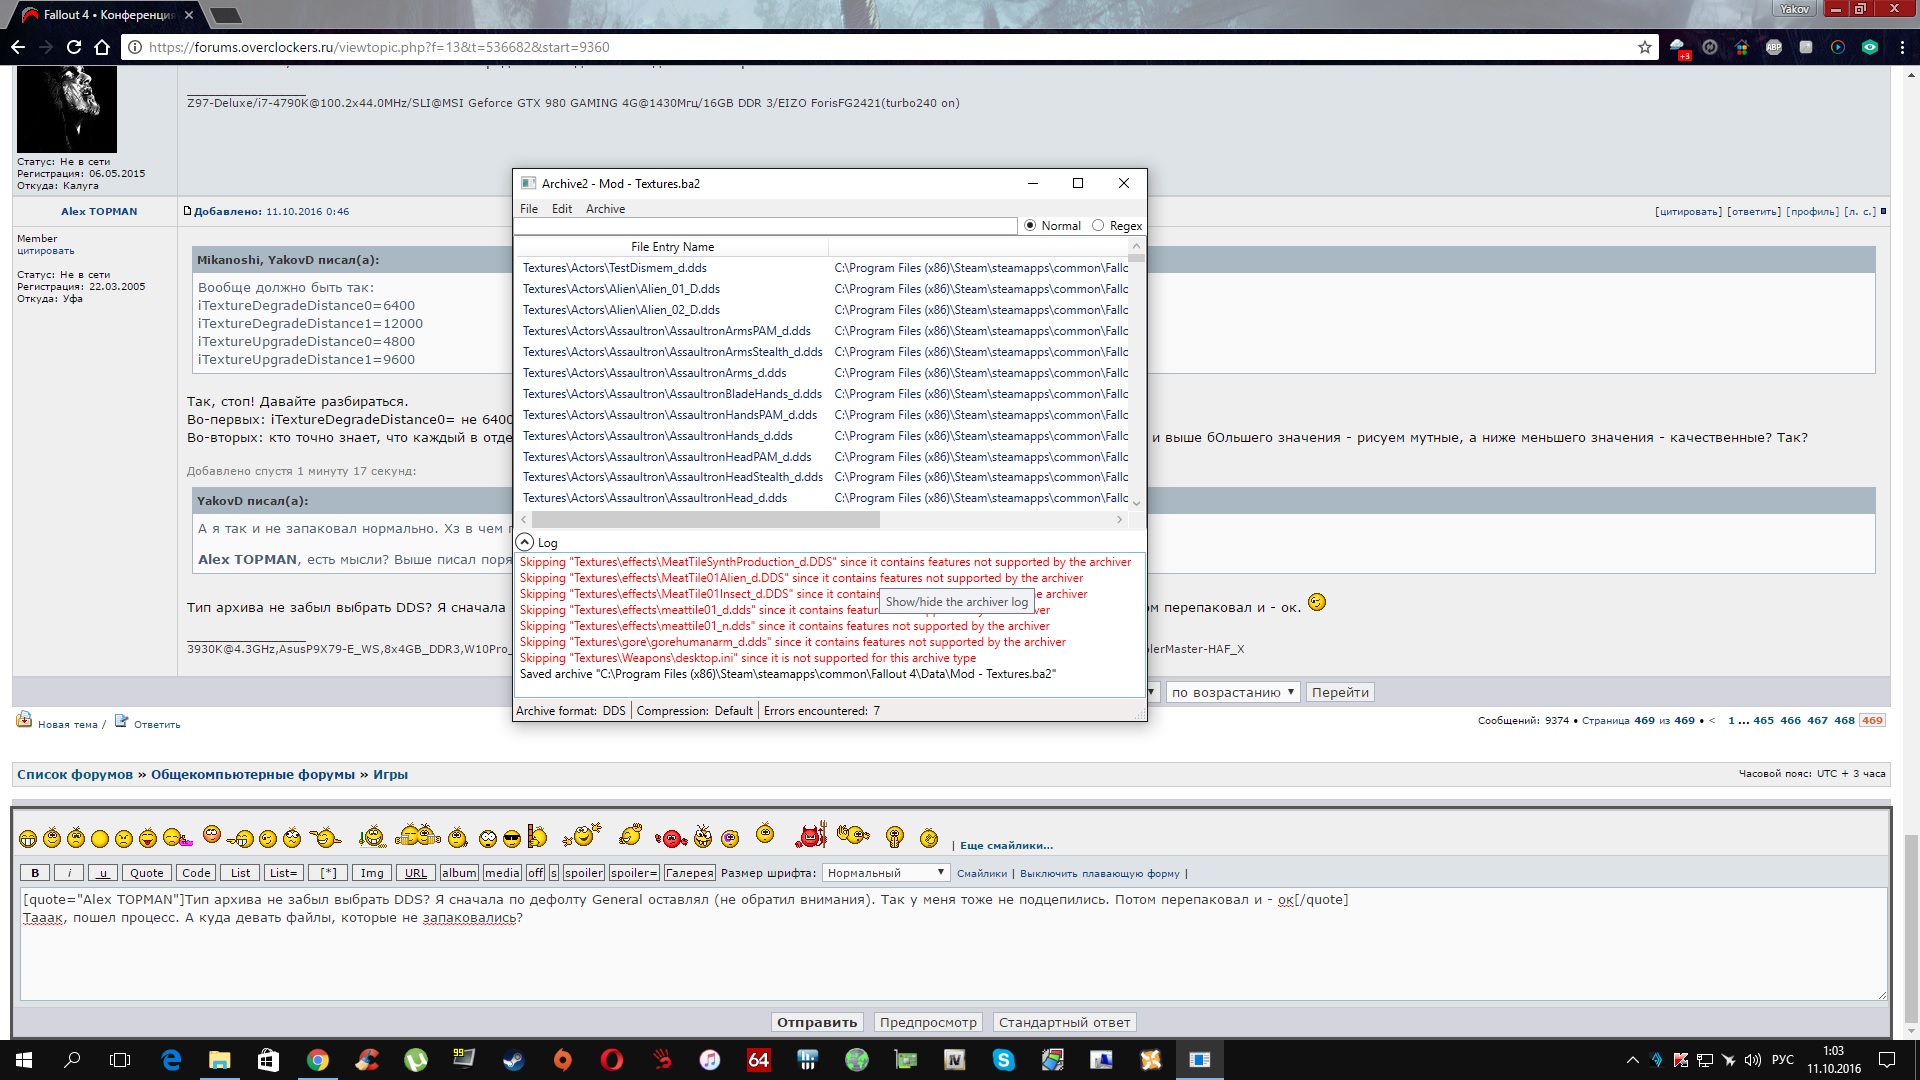Screen dimensions: 1920x1080
Task: Collapse the archiver Log section
Action: 525,542
